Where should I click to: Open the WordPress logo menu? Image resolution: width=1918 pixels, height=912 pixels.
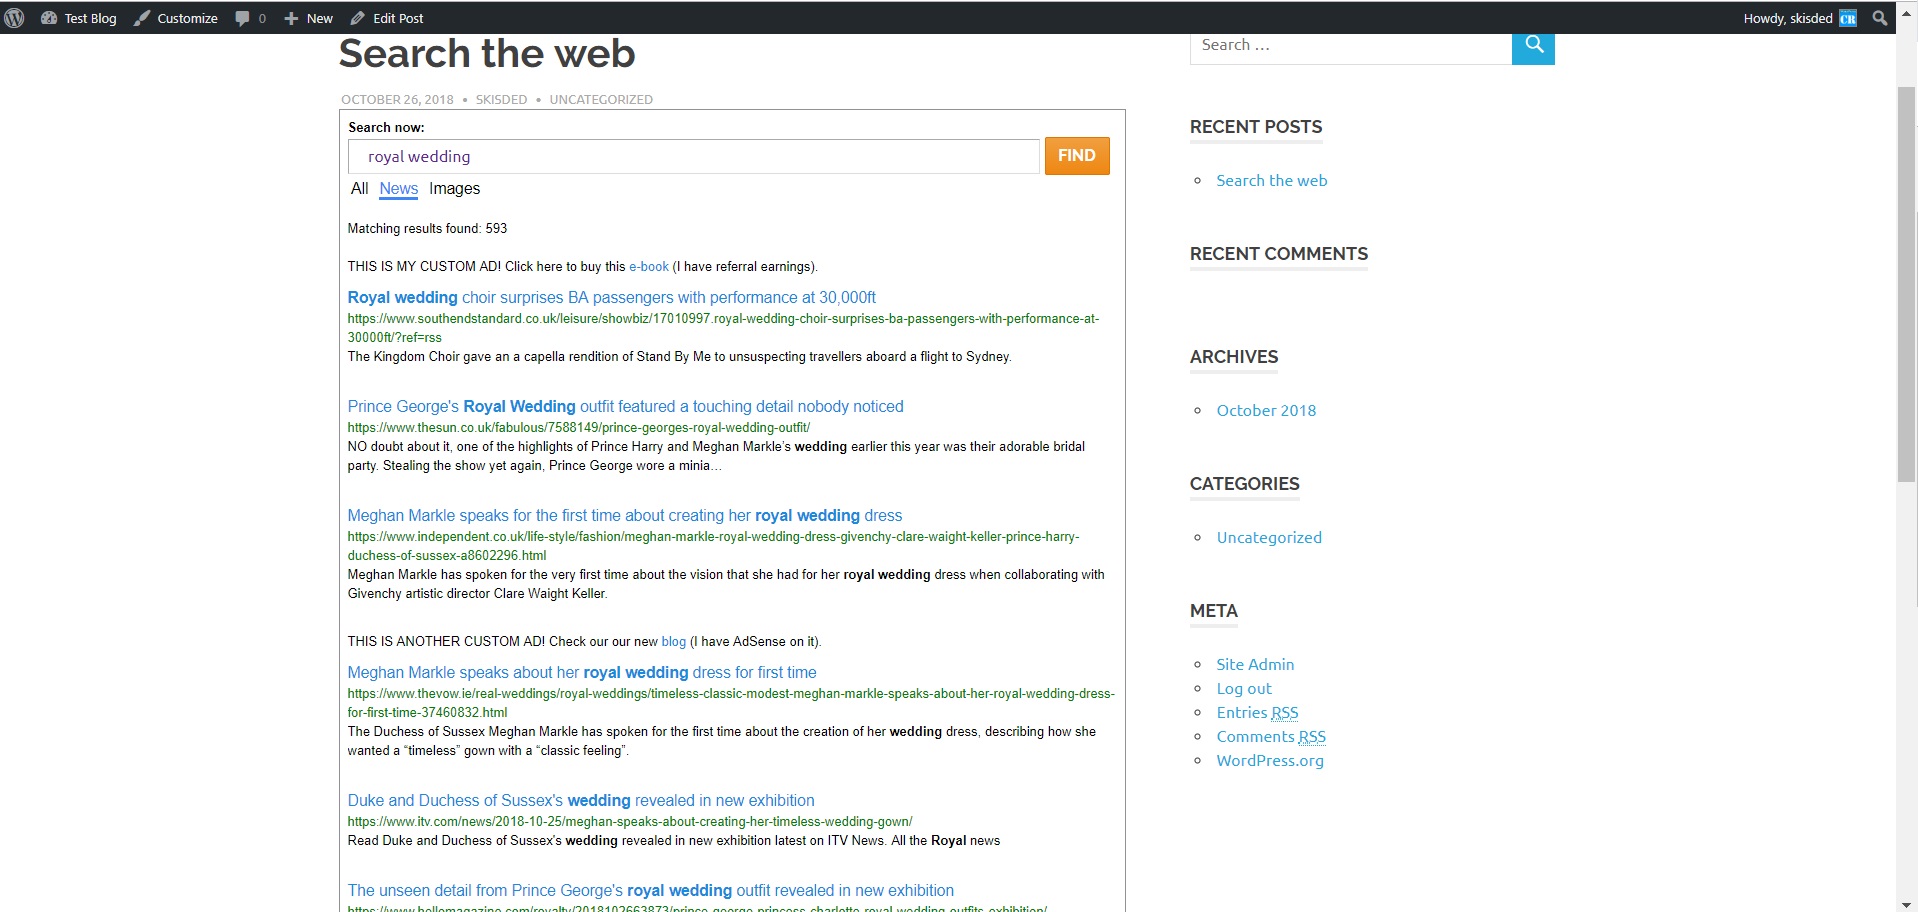14,18
